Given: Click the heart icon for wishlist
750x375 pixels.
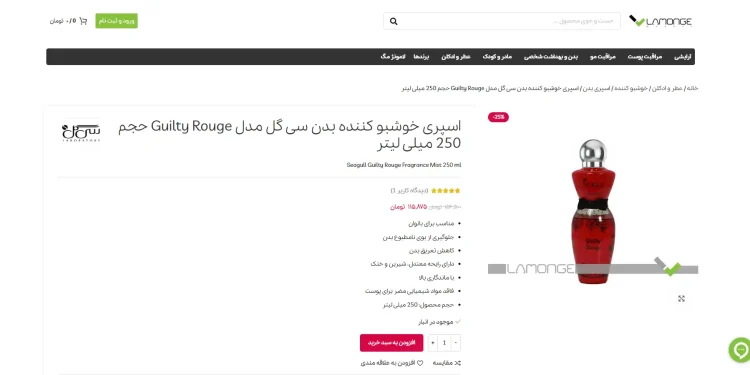Looking at the screenshot, I should point(420,363).
